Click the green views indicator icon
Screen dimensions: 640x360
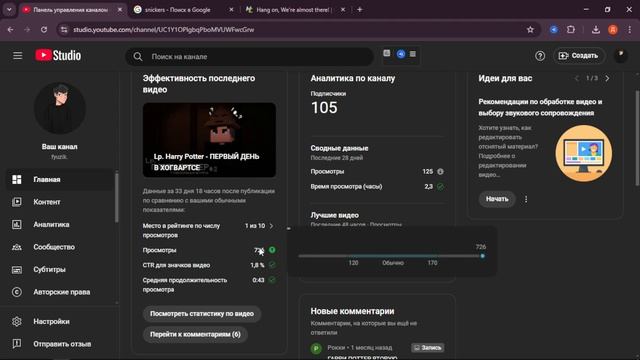click(272, 250)
